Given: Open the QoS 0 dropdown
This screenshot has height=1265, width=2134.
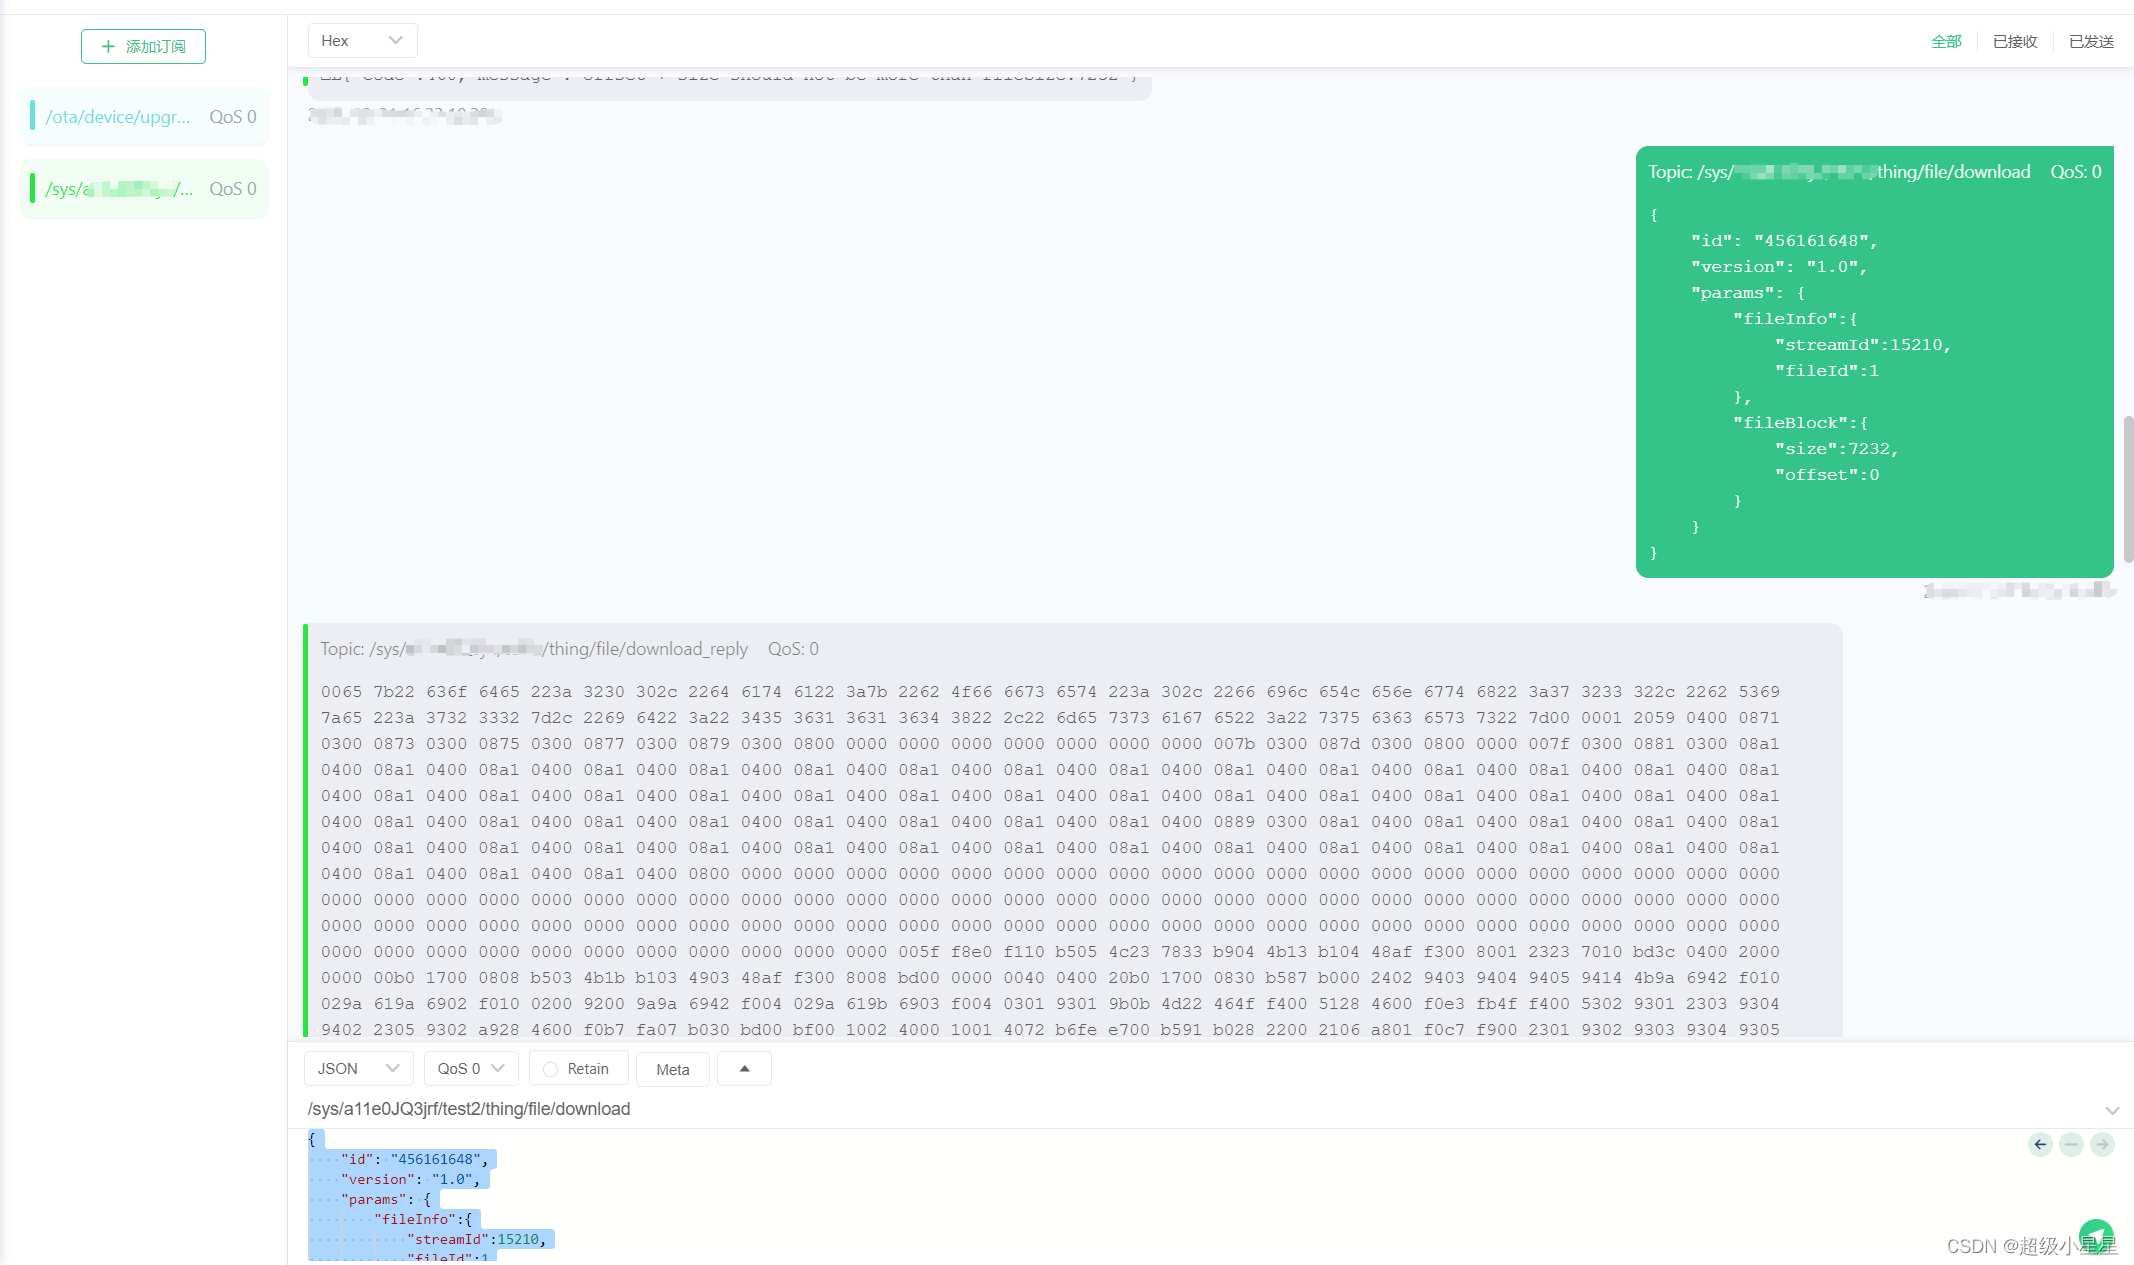Looking at the screenshot, I should pyautogui.click(x=470, y=1069).
